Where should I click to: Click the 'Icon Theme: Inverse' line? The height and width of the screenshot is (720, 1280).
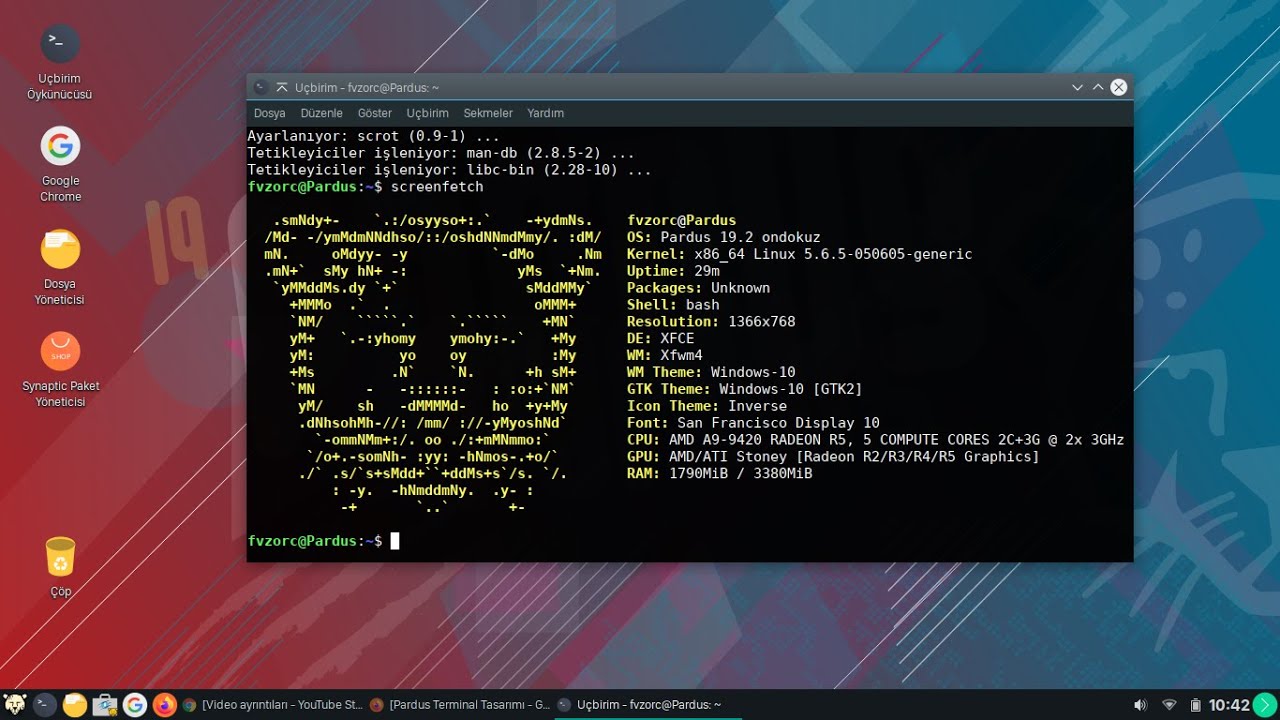[706, 406]
